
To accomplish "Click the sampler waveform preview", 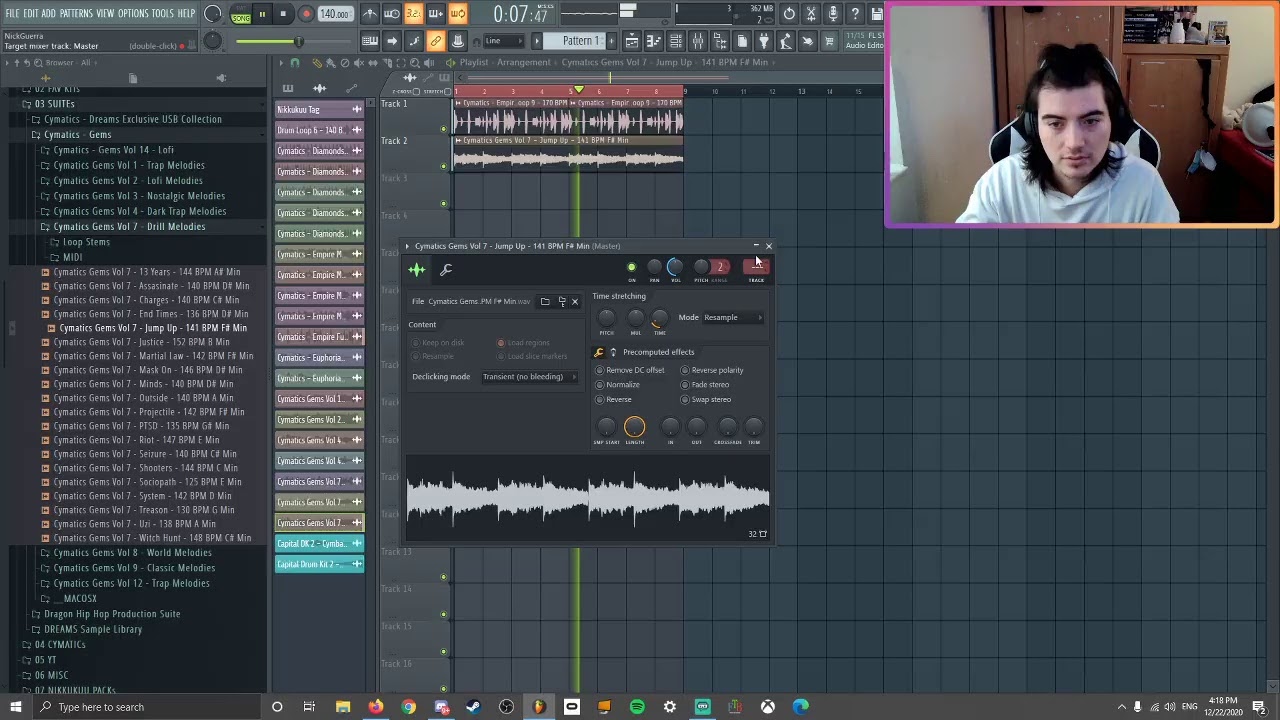I will coord(588,497).
